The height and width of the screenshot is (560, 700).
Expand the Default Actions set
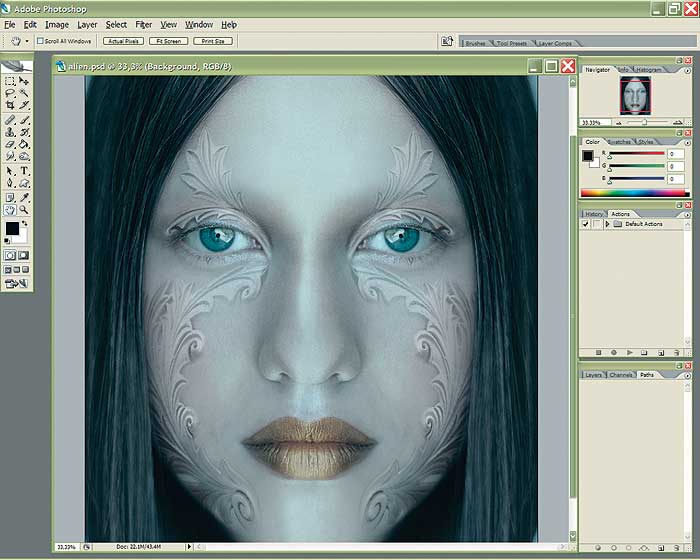click(x=607, y=224)
